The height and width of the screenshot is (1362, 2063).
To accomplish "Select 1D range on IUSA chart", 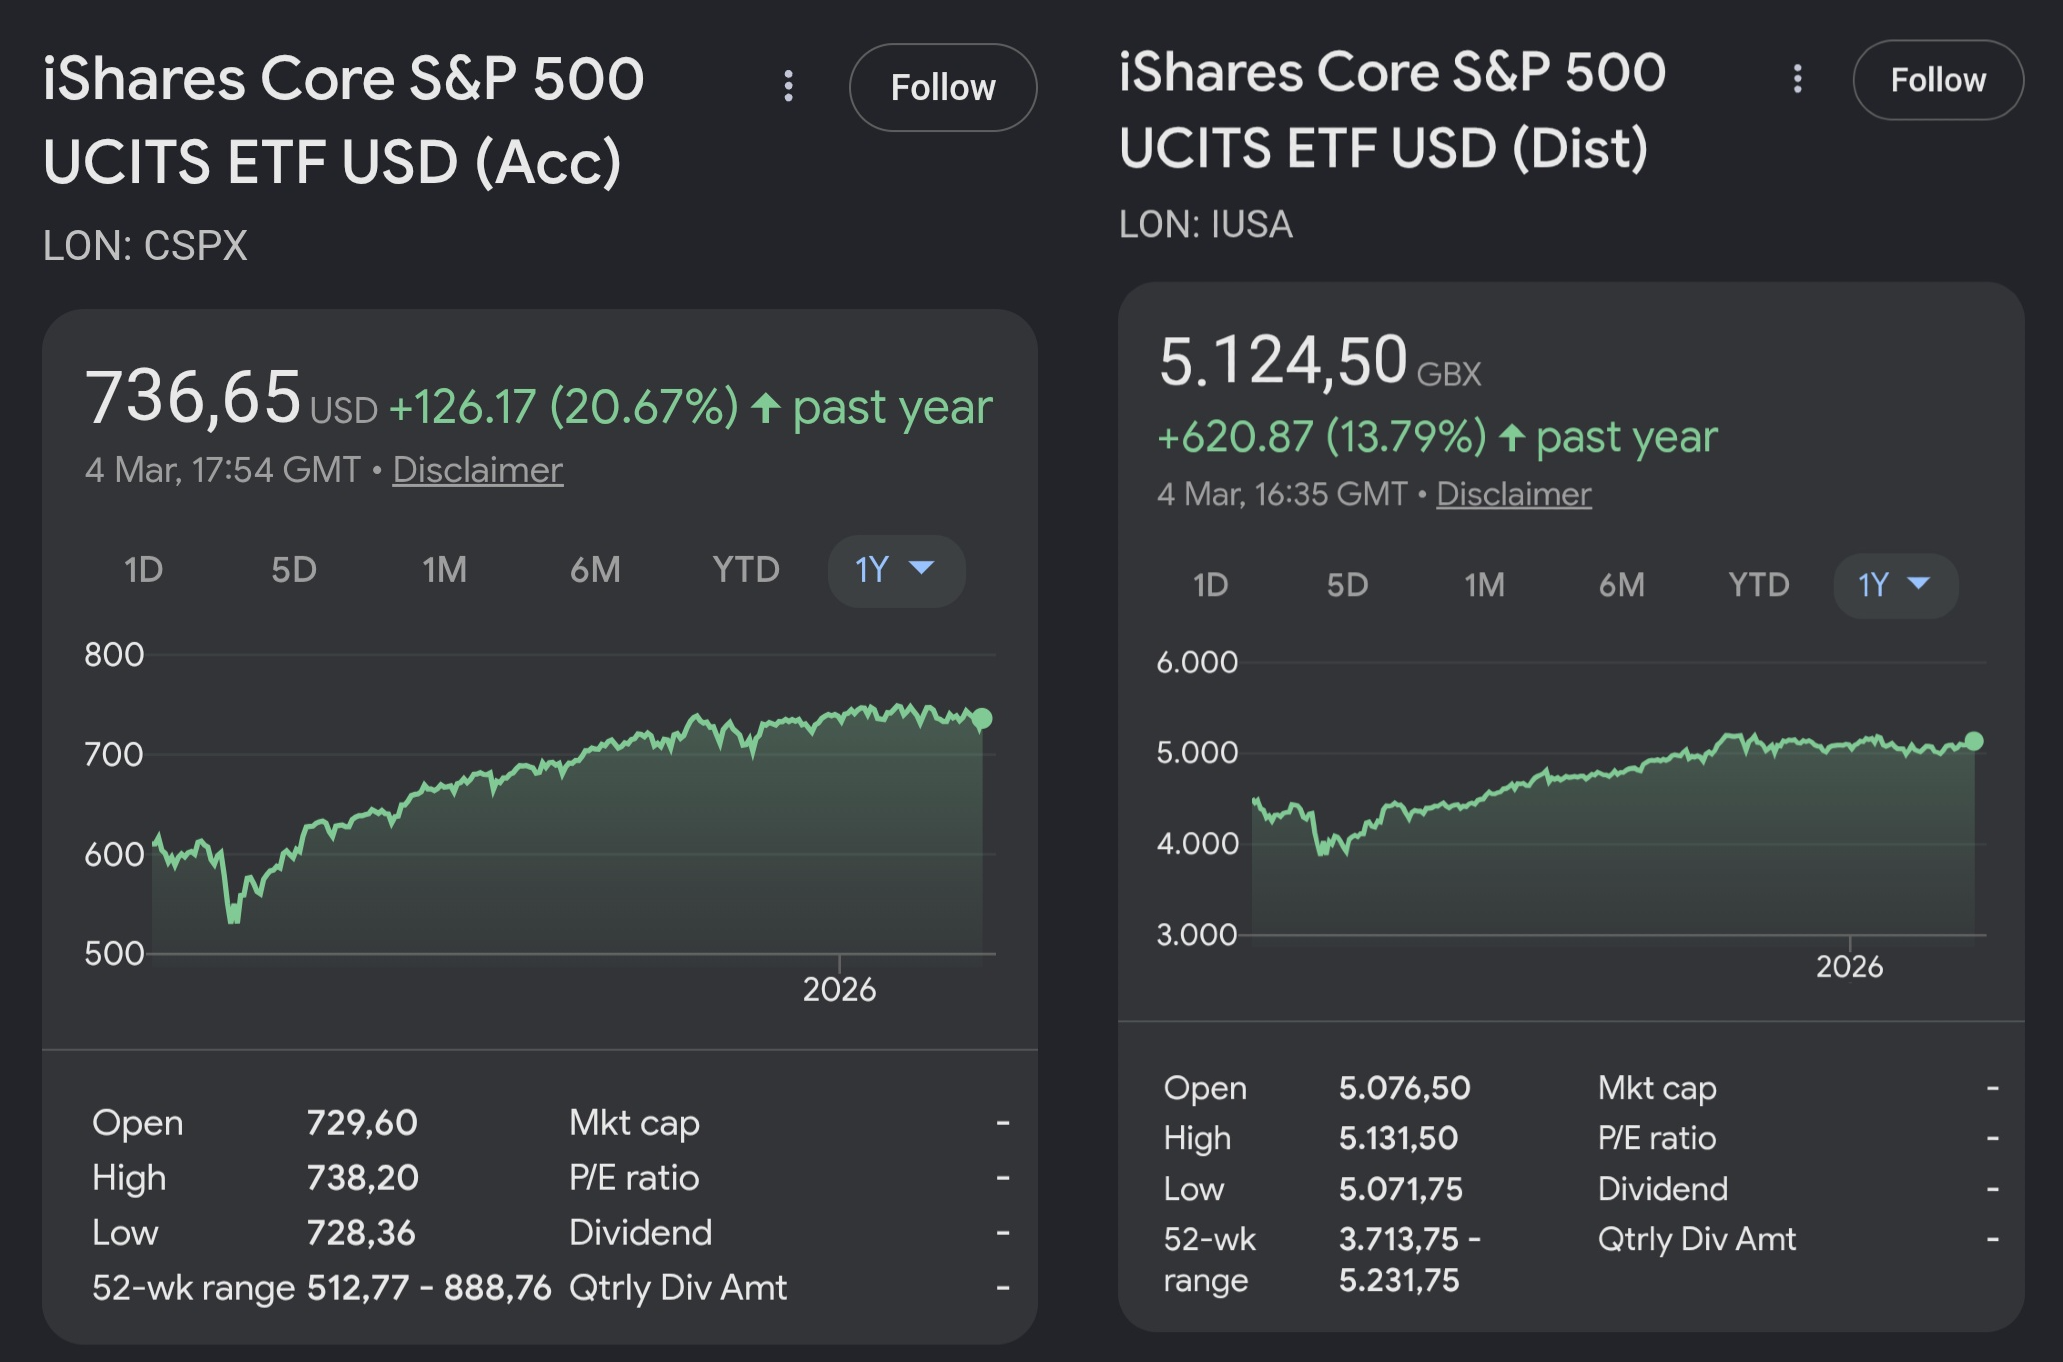I will 1210,585.
